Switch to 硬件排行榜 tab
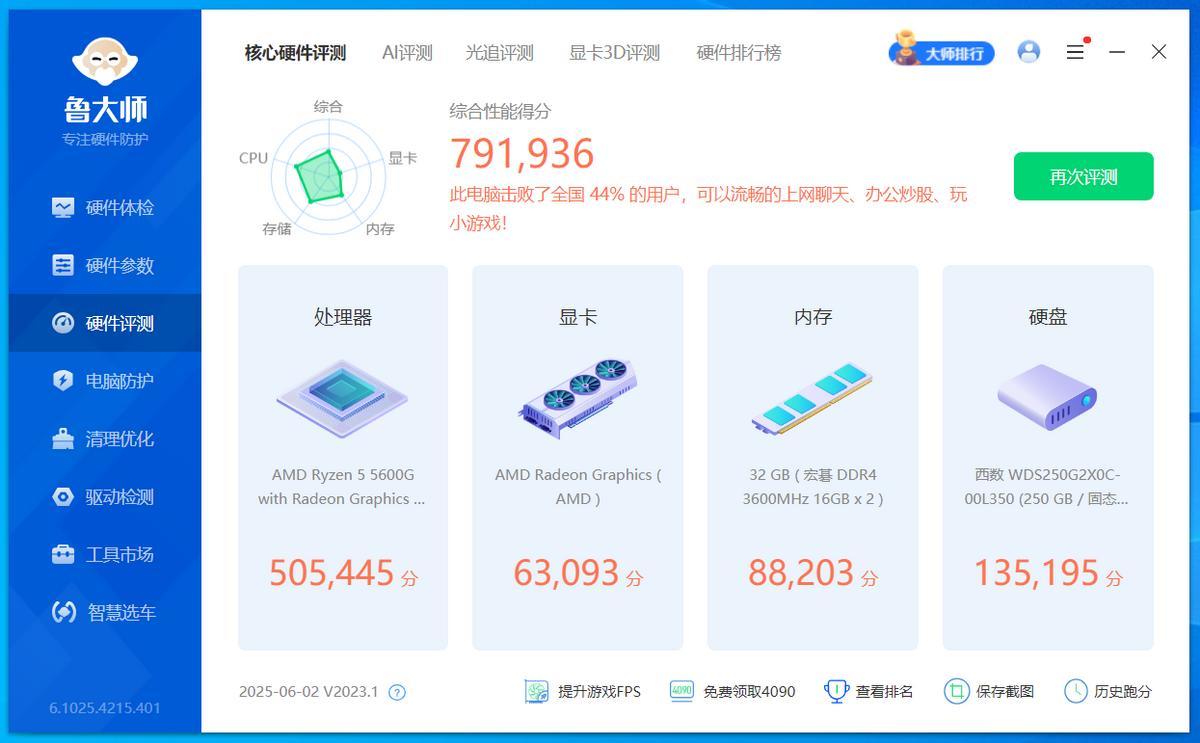 click(739, 53)
